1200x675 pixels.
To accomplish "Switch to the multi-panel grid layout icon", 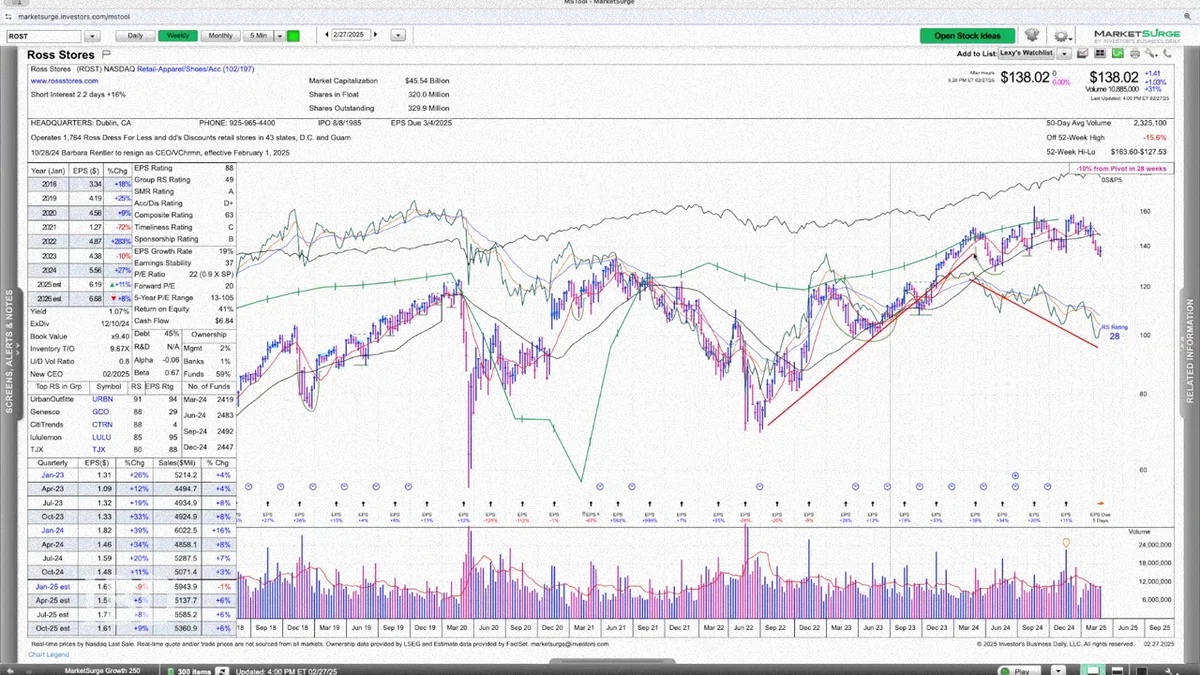I will (1100, 53).
